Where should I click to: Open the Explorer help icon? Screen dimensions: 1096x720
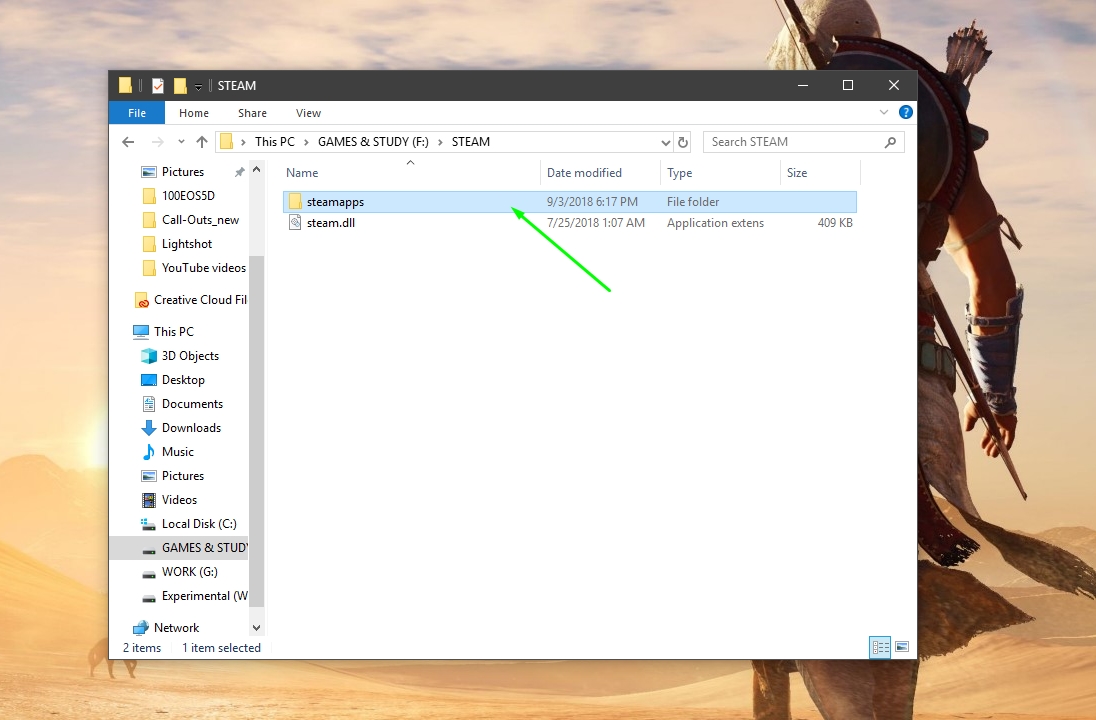coord(905,113)
